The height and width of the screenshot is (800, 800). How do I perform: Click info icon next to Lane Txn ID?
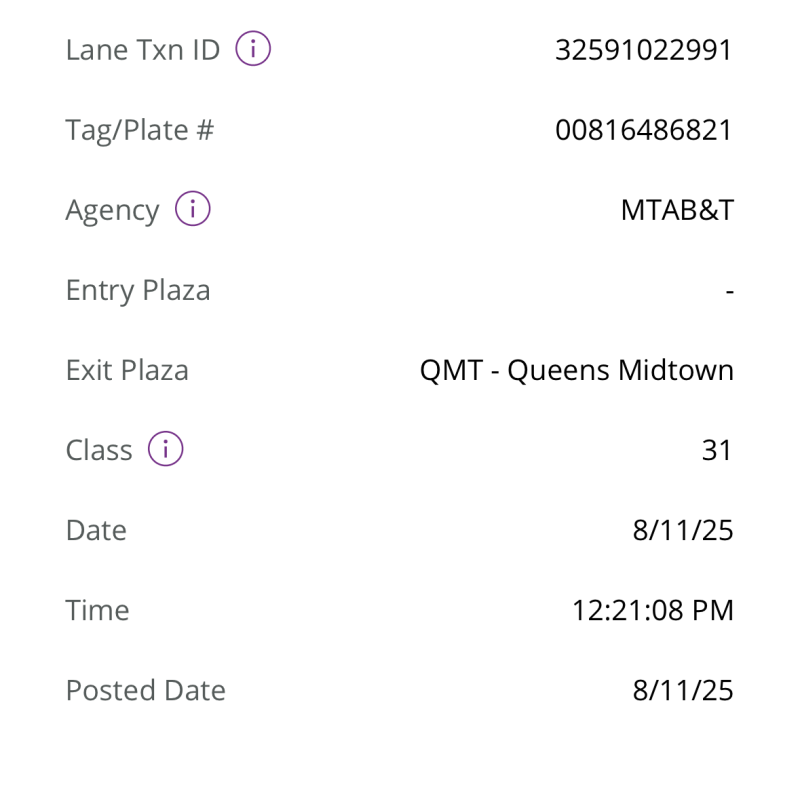coord(253,49)
